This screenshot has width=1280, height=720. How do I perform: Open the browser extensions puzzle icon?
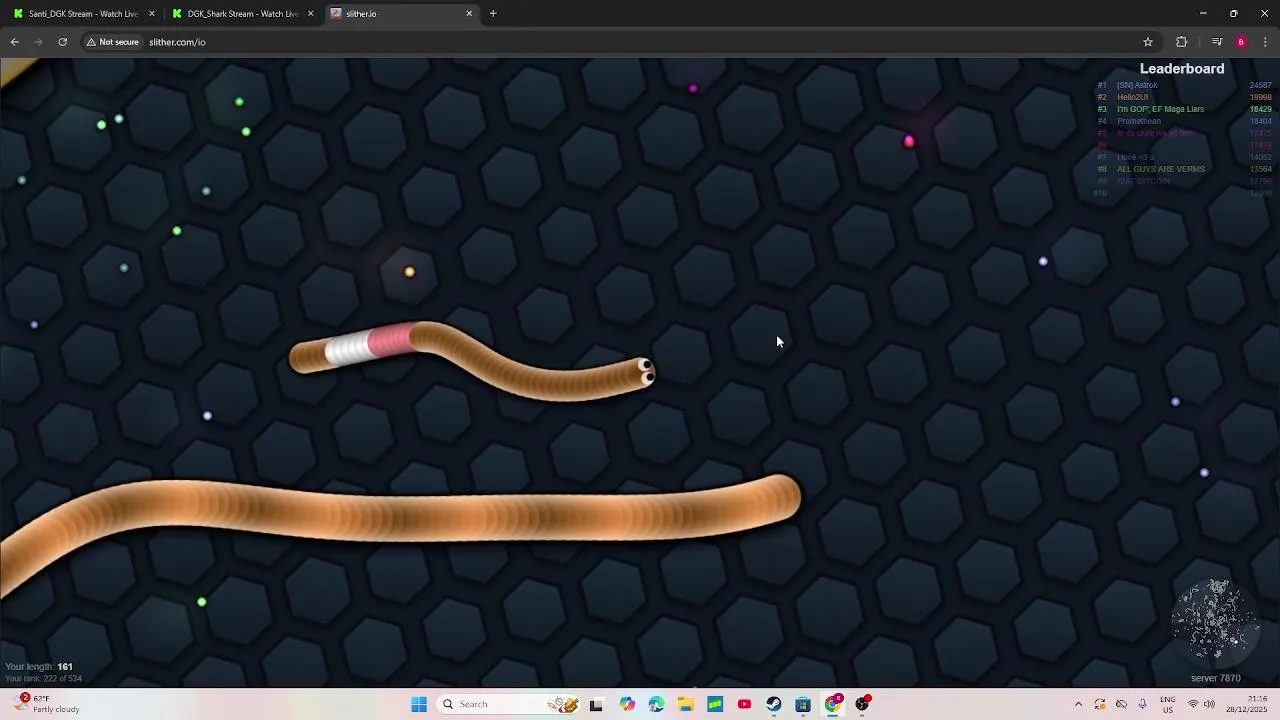pyautogui.click(x=1182, y=42)
